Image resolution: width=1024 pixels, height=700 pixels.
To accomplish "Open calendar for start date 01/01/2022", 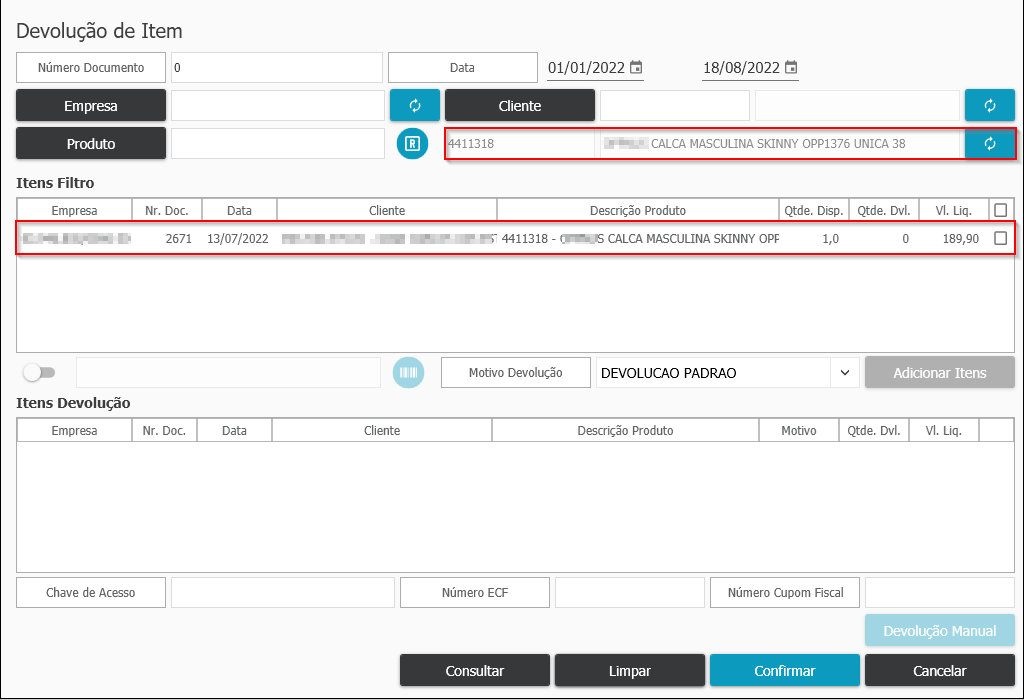I will click(636, 67).
